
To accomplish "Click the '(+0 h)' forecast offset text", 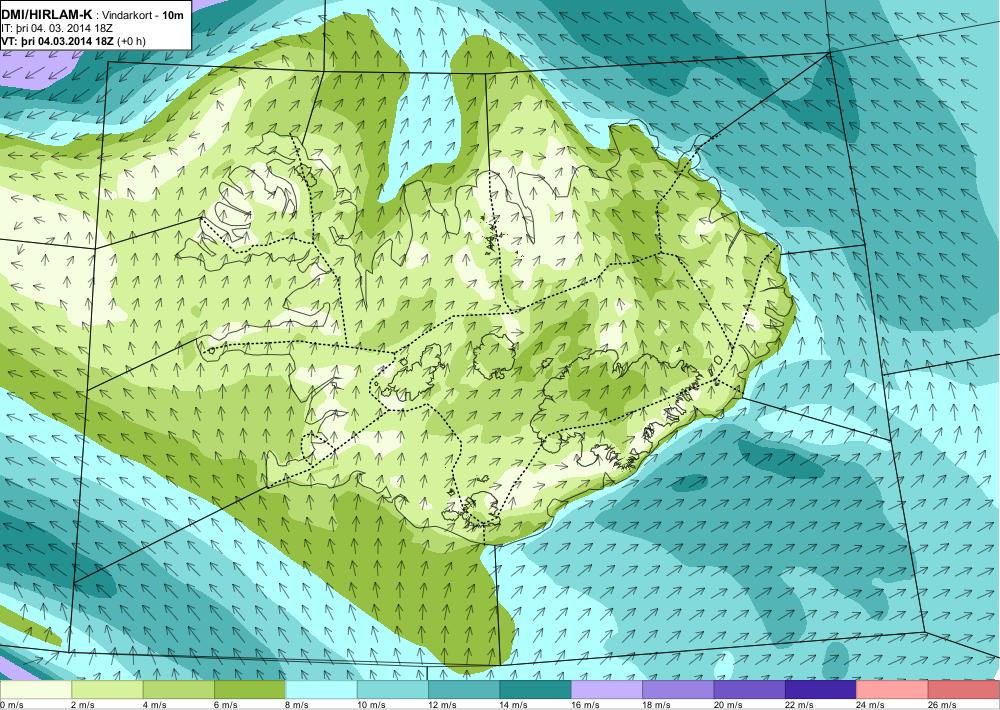I will coord(133,41).
